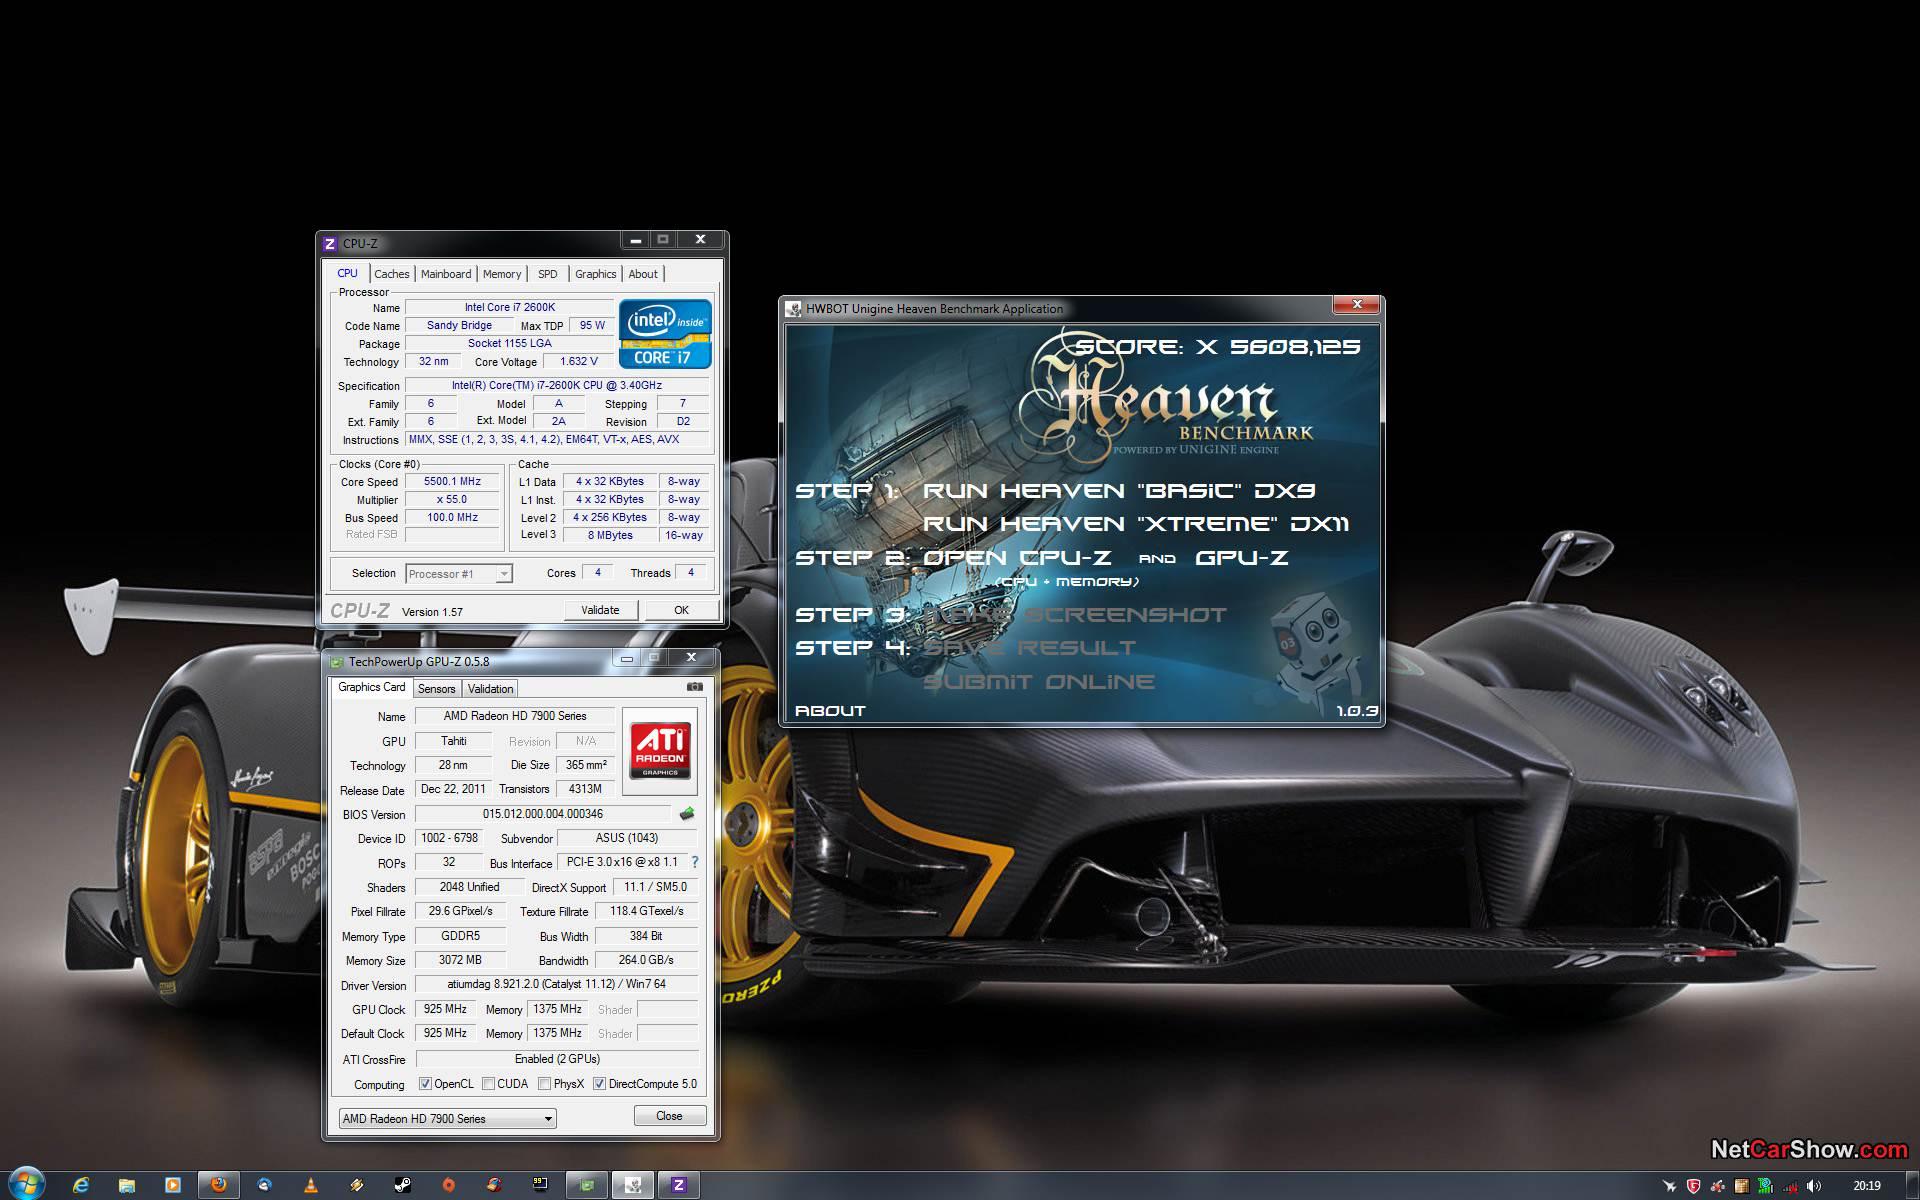Open bus interface question mark help
The width and height of the screenshot is (1920, 1200).
coord(695,862)
